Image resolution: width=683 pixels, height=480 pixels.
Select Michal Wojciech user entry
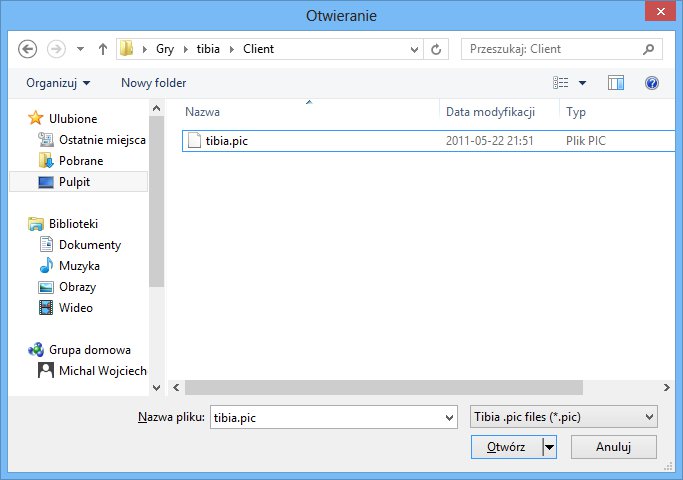click(x=102, y=371)
